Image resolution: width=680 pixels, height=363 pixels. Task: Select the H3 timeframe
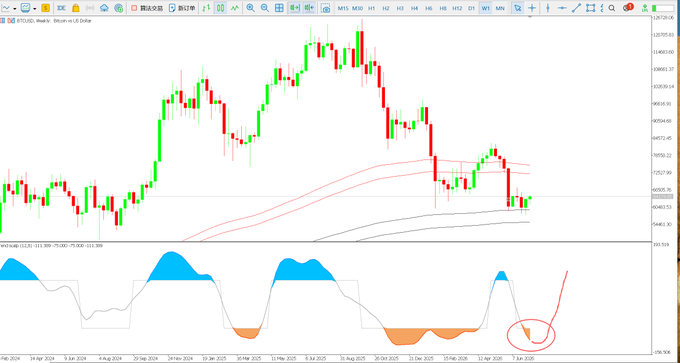click(x=400, y=8)
